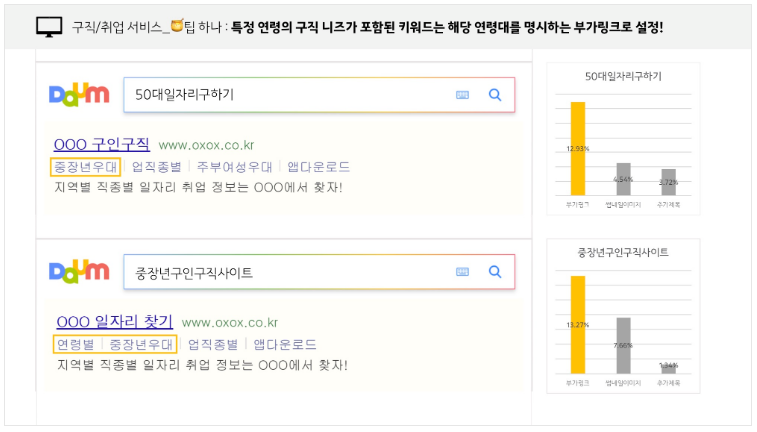Click the 중장년구인구직사이트 search input field
Image resolution: width=757 pixels, height=432 pixels.
(x=290, y=272)
